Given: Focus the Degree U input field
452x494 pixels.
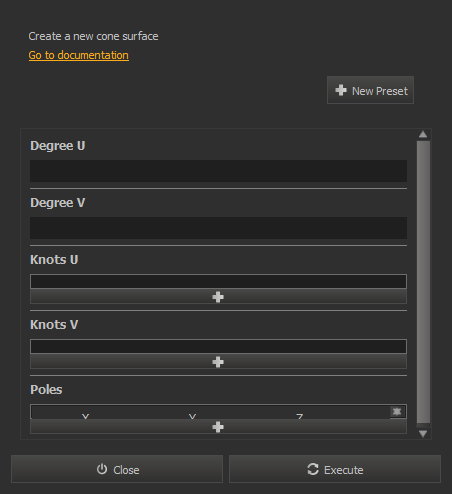Looking at the screenshot, I should [x=218, y=171].
